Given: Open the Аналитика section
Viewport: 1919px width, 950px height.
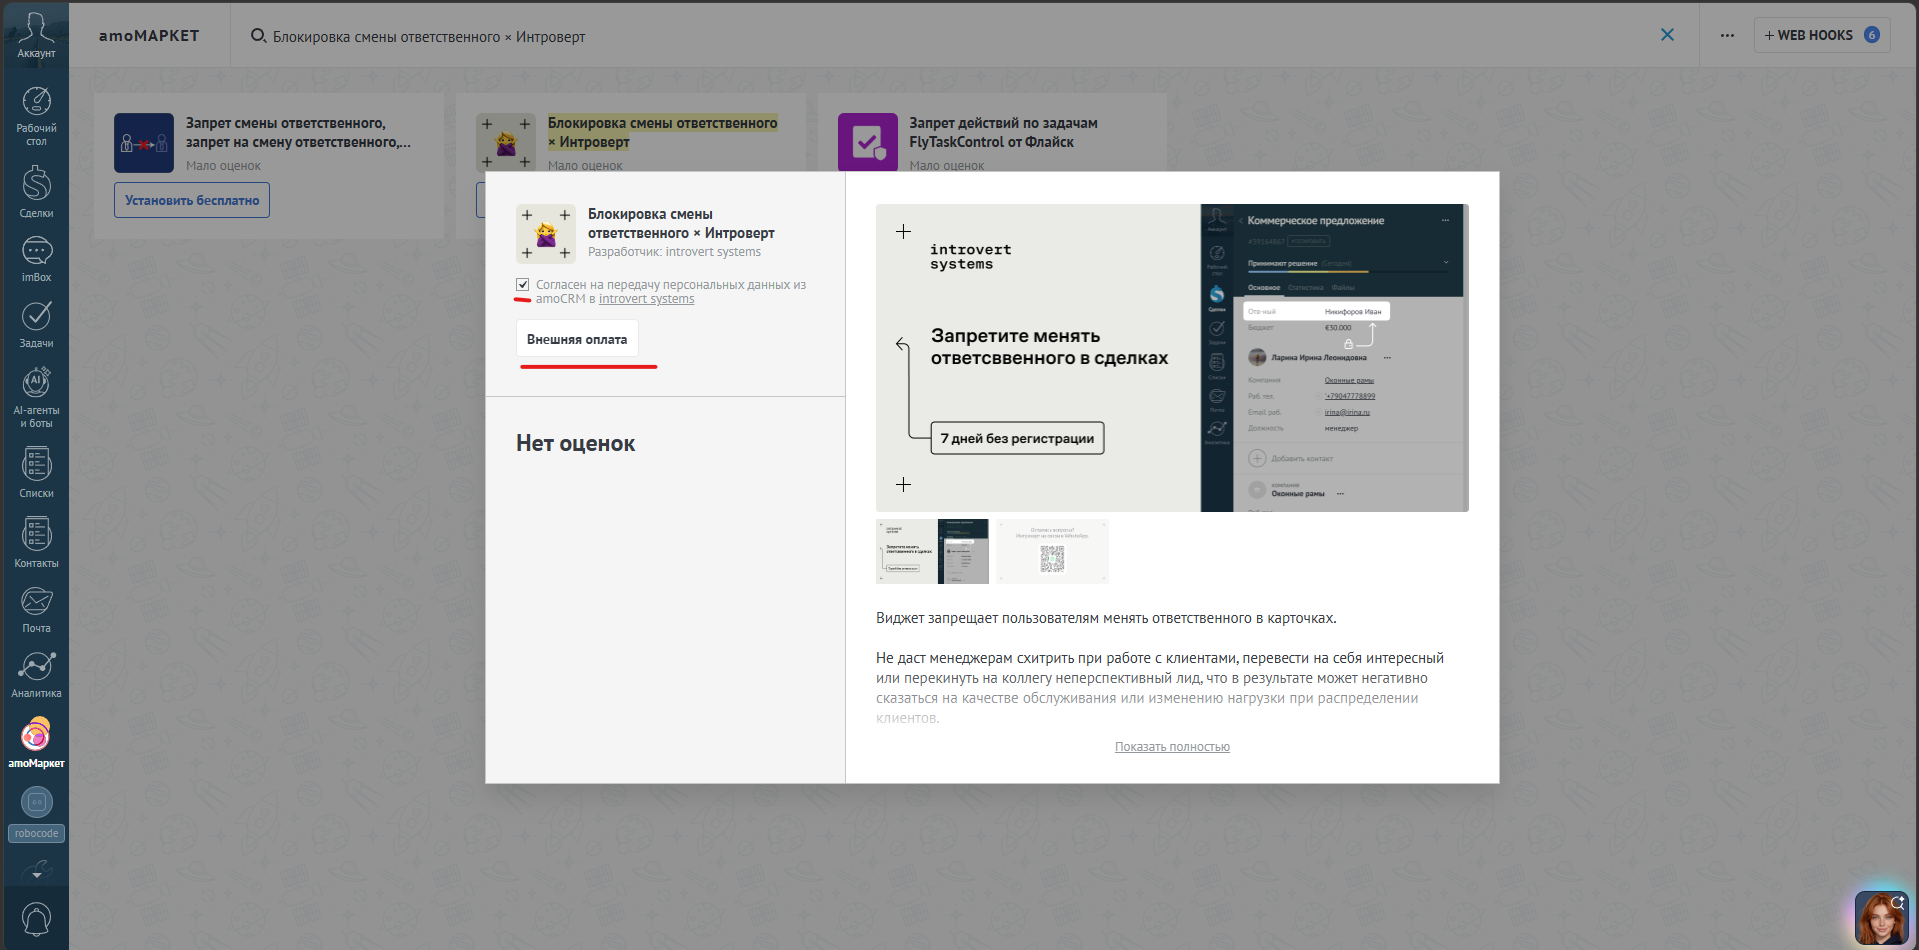Looking at the screenshot, I should [36, 674].
